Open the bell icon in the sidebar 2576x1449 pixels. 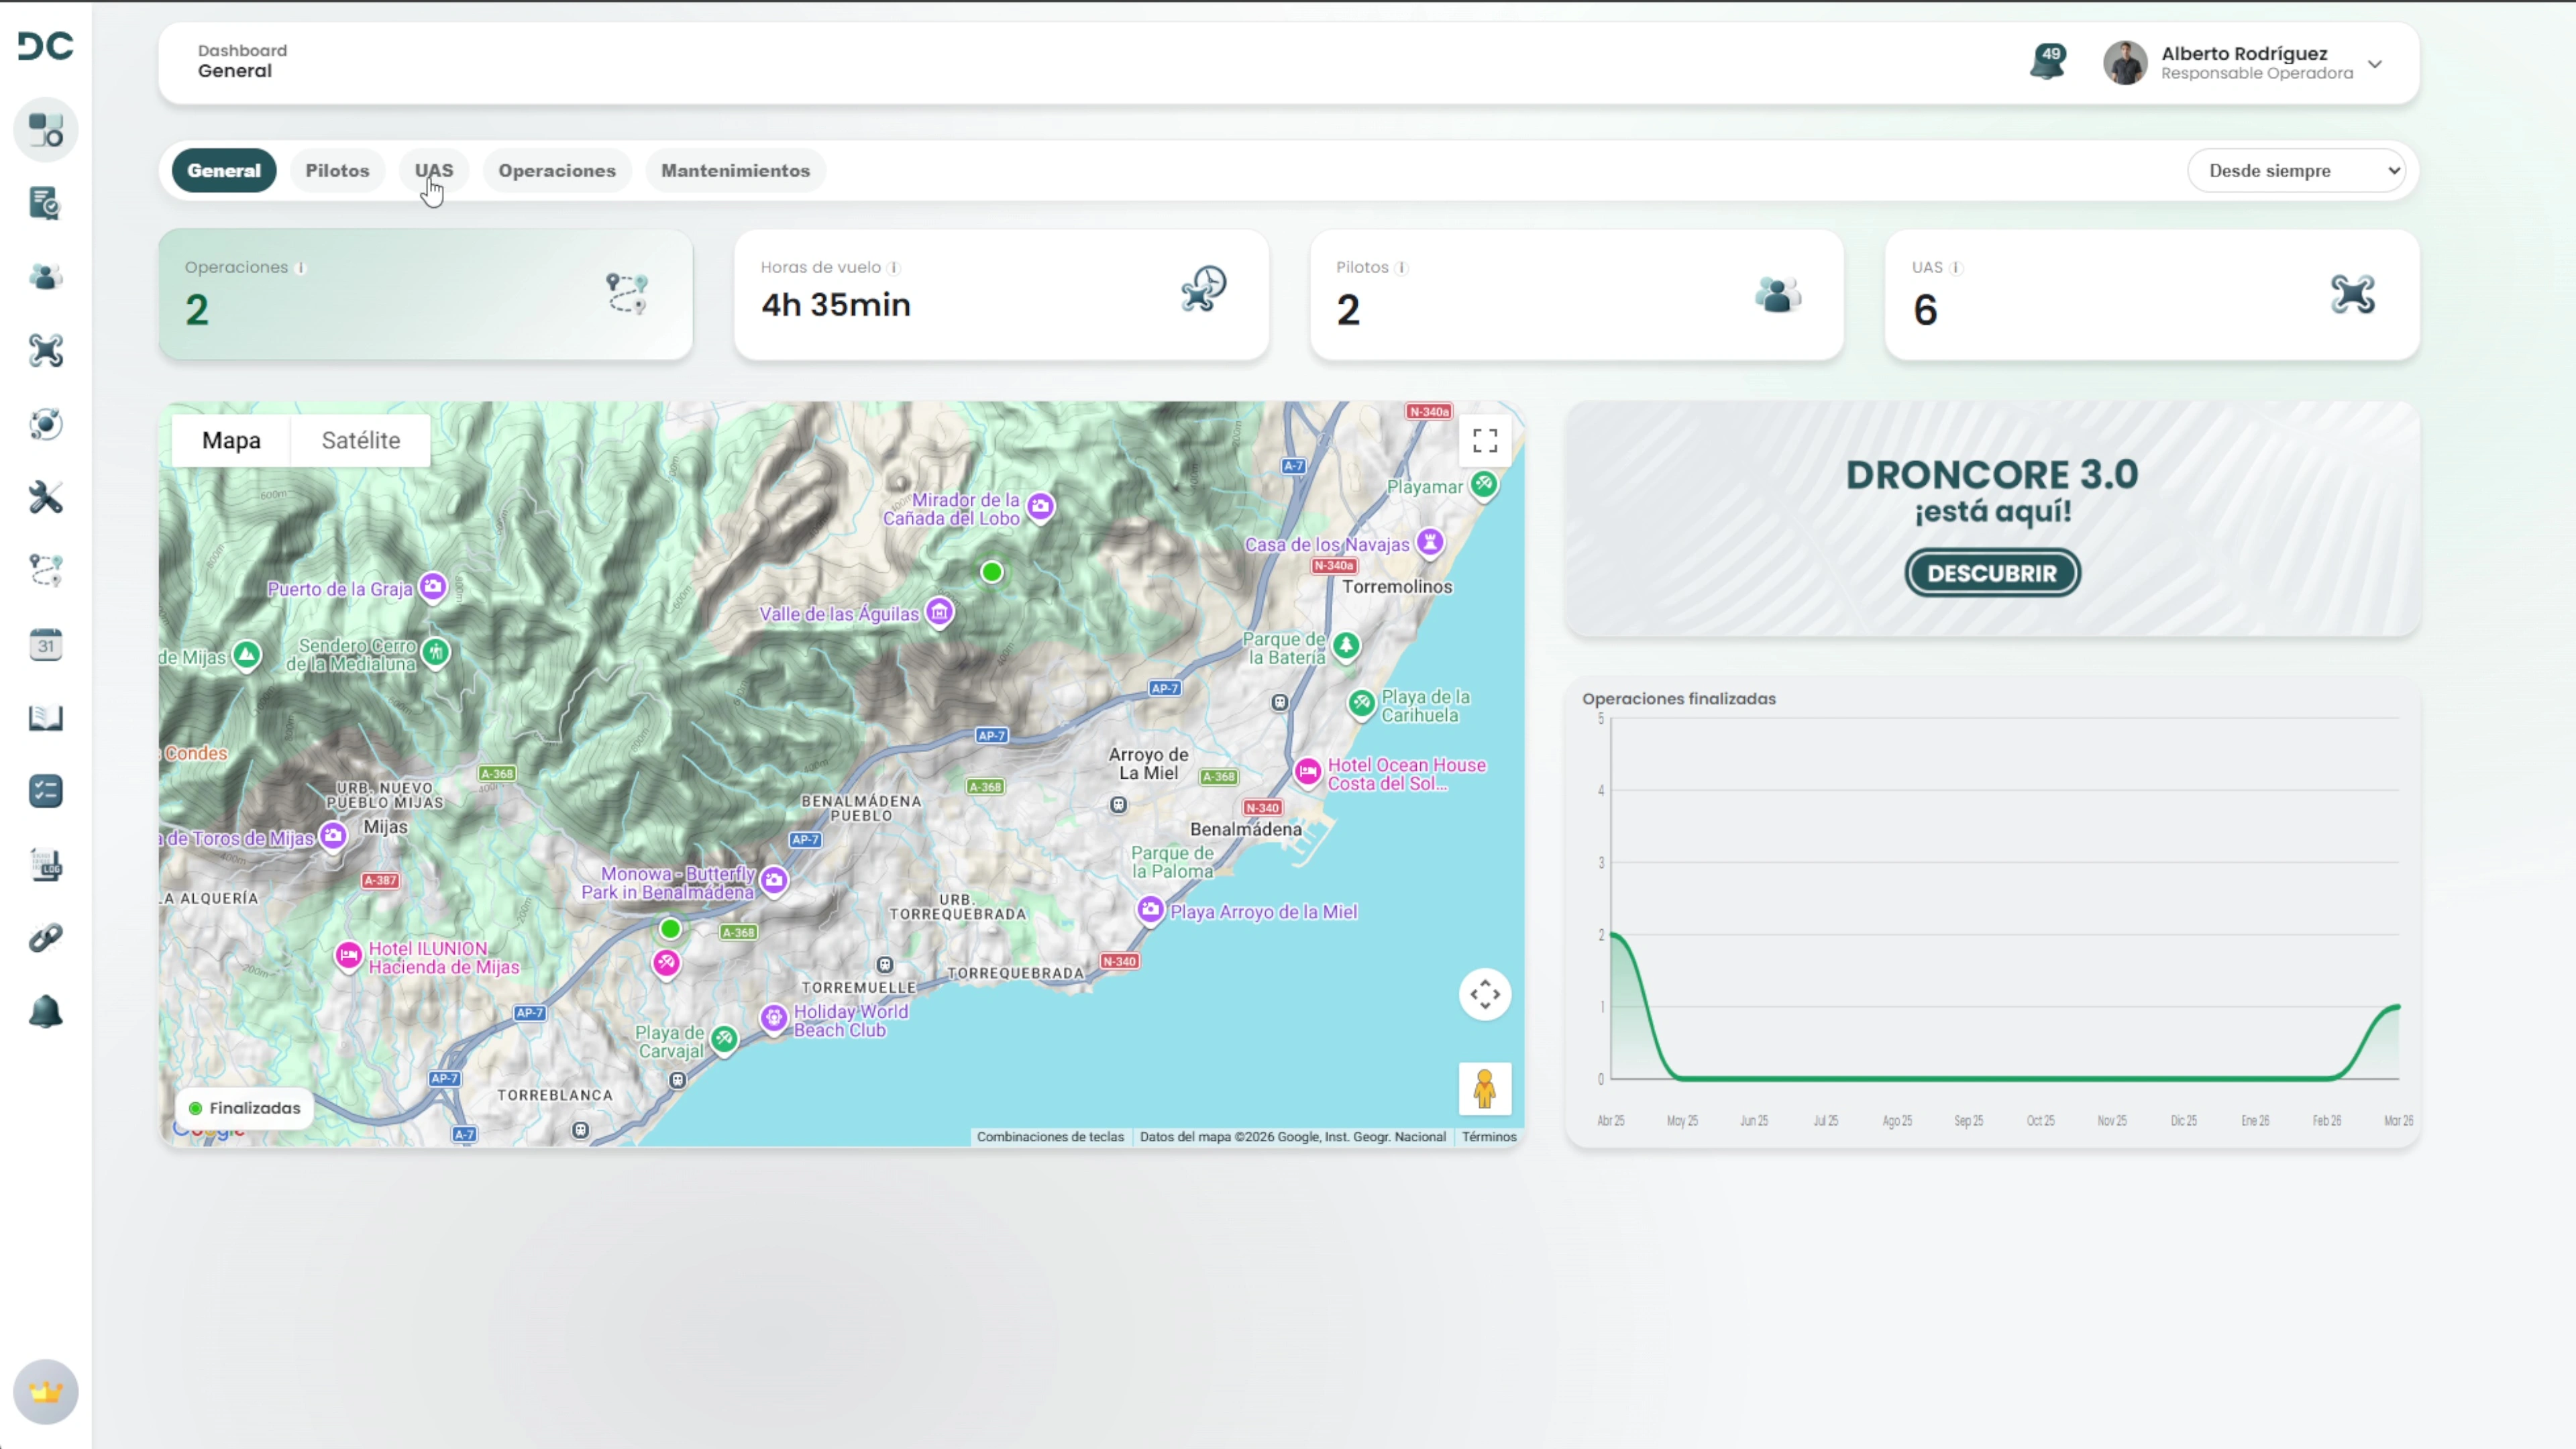point(46,1012)
